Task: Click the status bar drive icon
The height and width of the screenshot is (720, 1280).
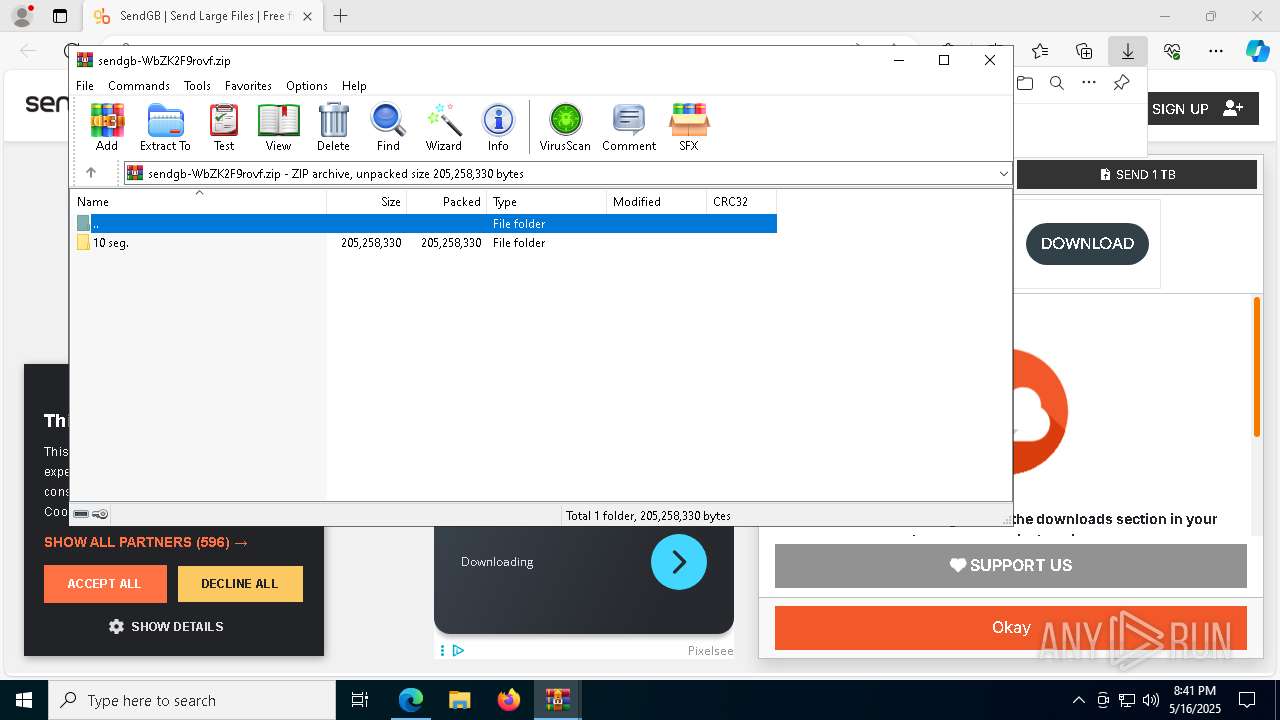Action: [x=81, y=514]
